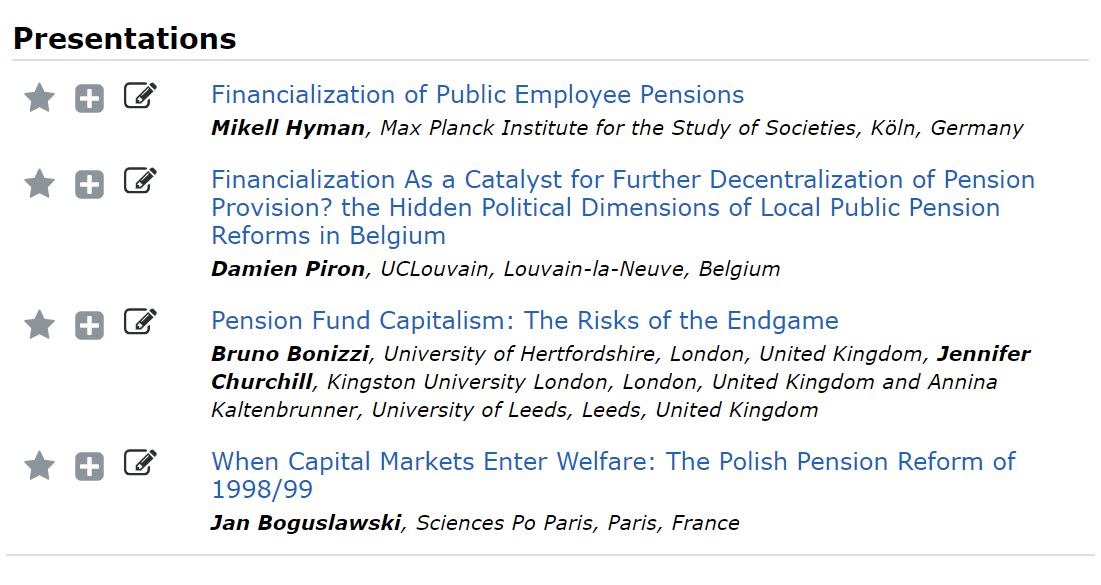Star the Financialization of Public Employee Pensions presentation

39,98
